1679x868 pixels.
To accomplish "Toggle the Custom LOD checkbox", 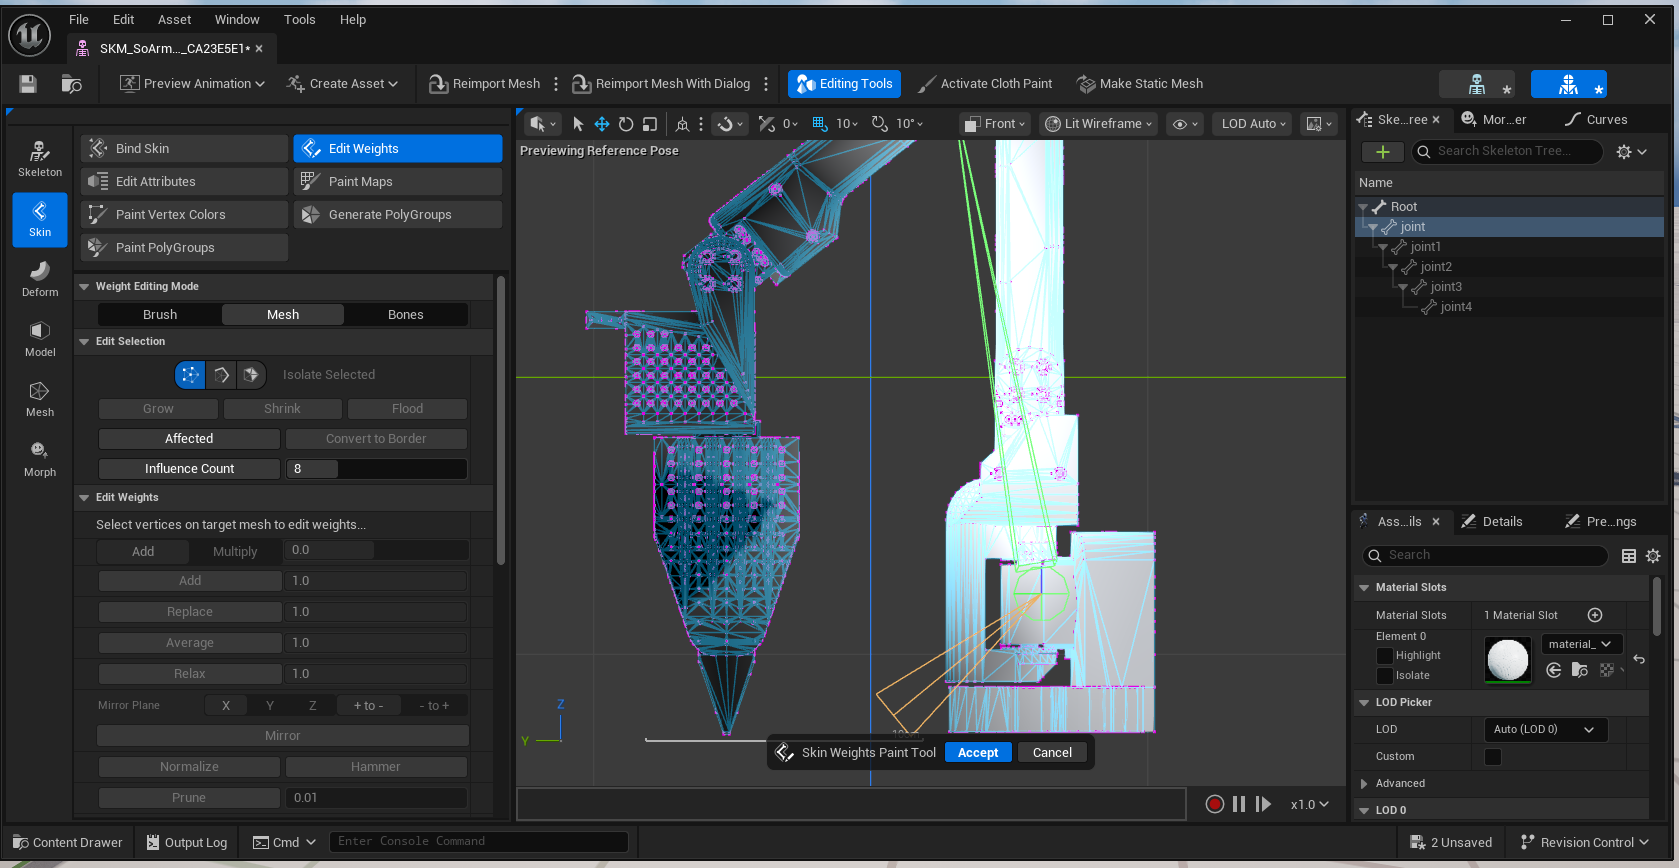I will click(x=1493, y=757).
